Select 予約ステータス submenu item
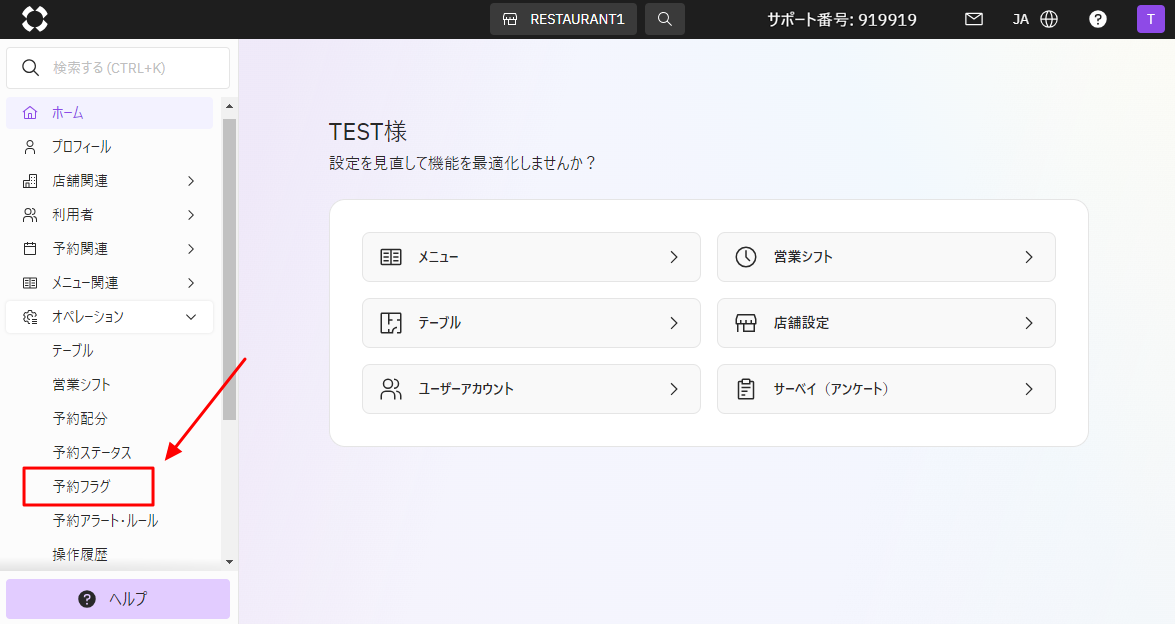This screenshot has width=1175, height=624. (92, 453)
